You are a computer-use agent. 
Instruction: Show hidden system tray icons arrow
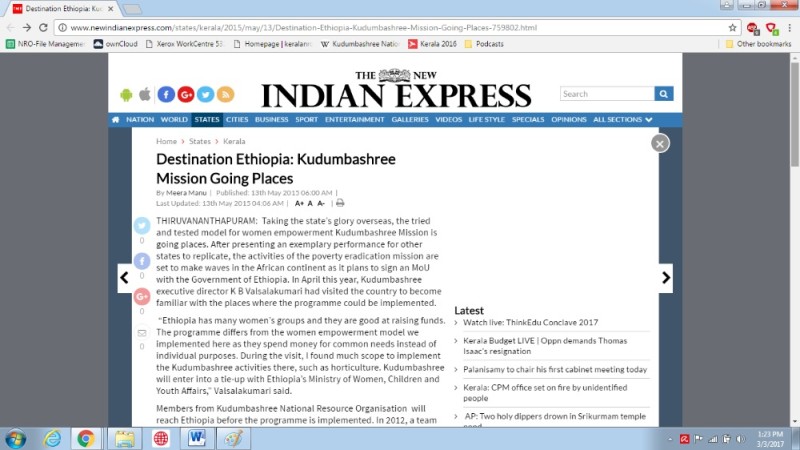pyautogui.click(x=669, y=439)
